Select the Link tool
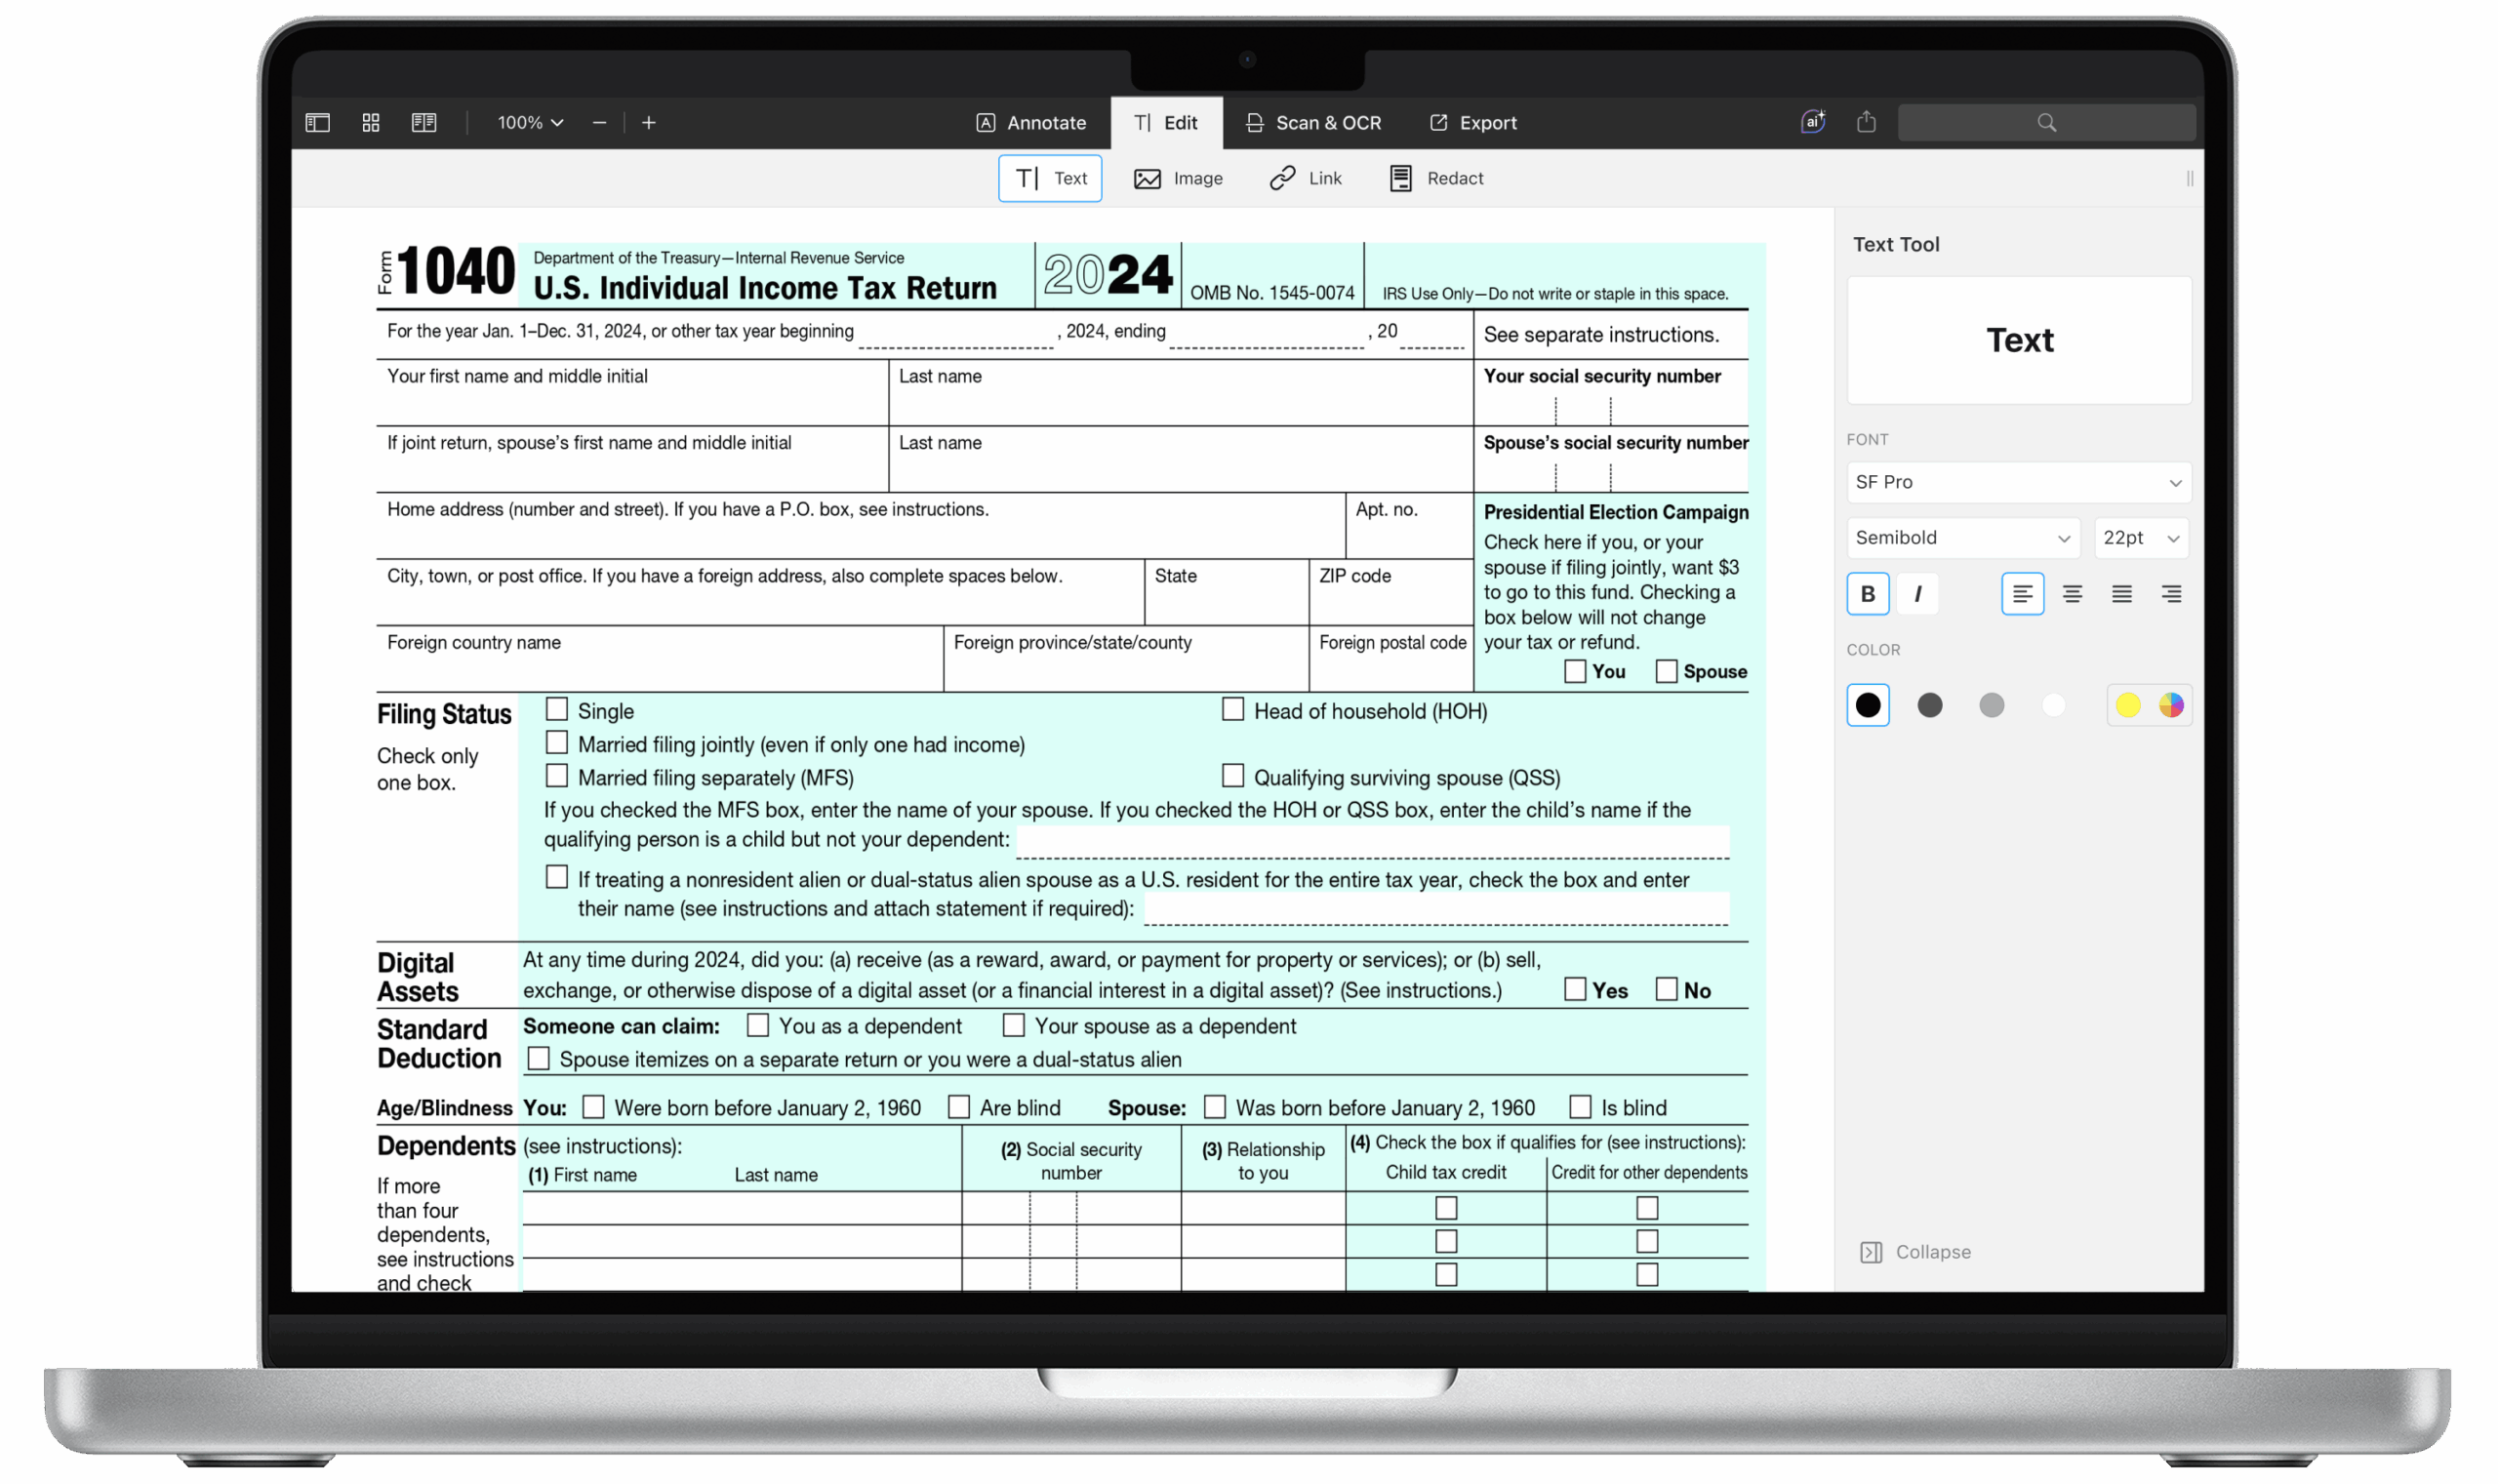 [x=1305, y=178]
